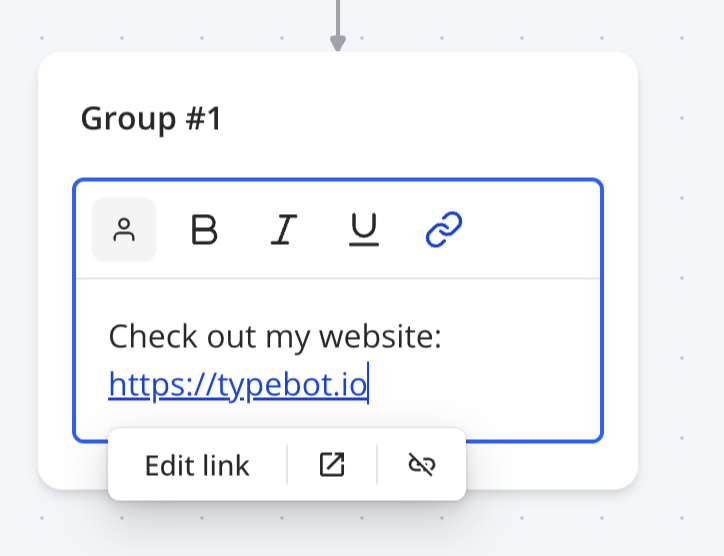Screen dimensions: 724x556
Task: Click the empty dotted canvas background
Action: [x=680, y=300]
